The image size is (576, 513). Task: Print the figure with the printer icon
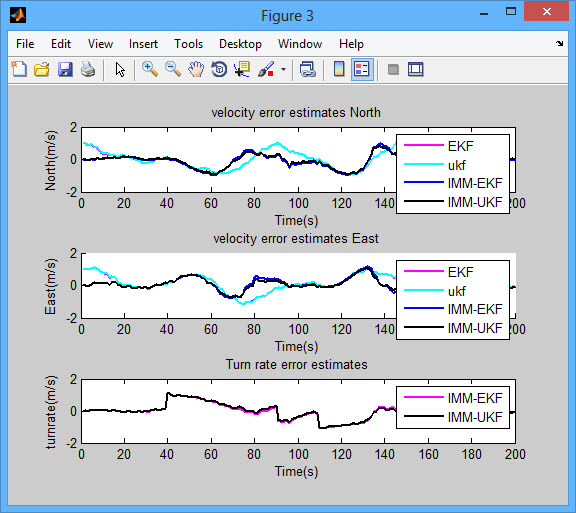88,69
